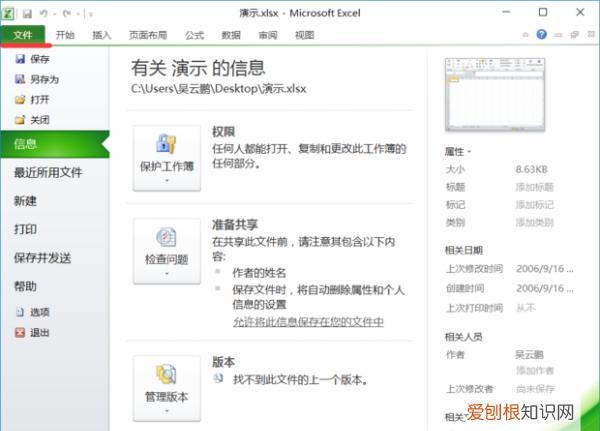
Task: Minimize the ribbon with the caret icon
Action: click(x=525, y=35)
